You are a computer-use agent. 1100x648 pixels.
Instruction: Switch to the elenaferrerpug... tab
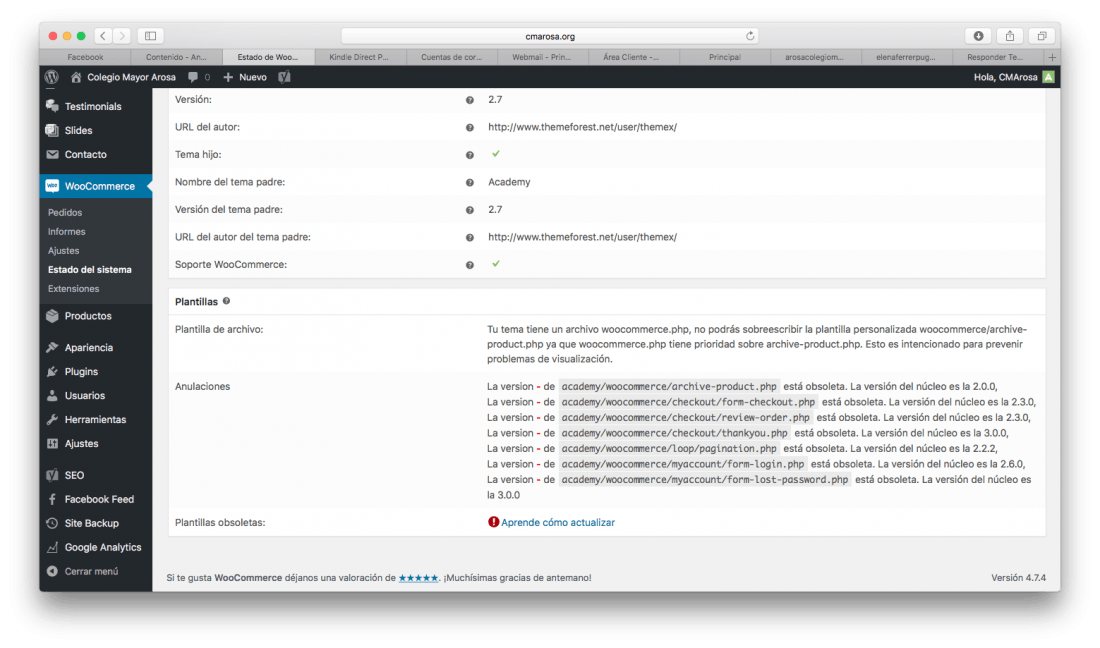point(906,57)
